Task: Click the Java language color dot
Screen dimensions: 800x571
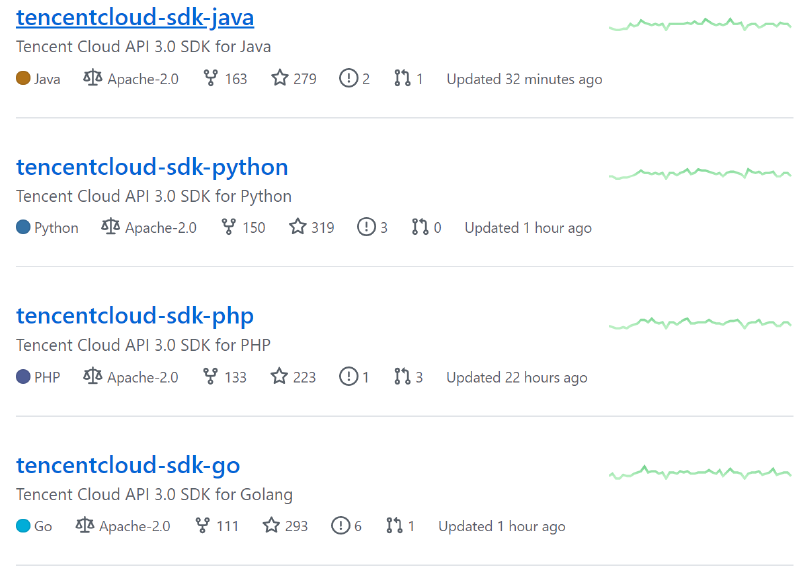Action: [23, 78]
